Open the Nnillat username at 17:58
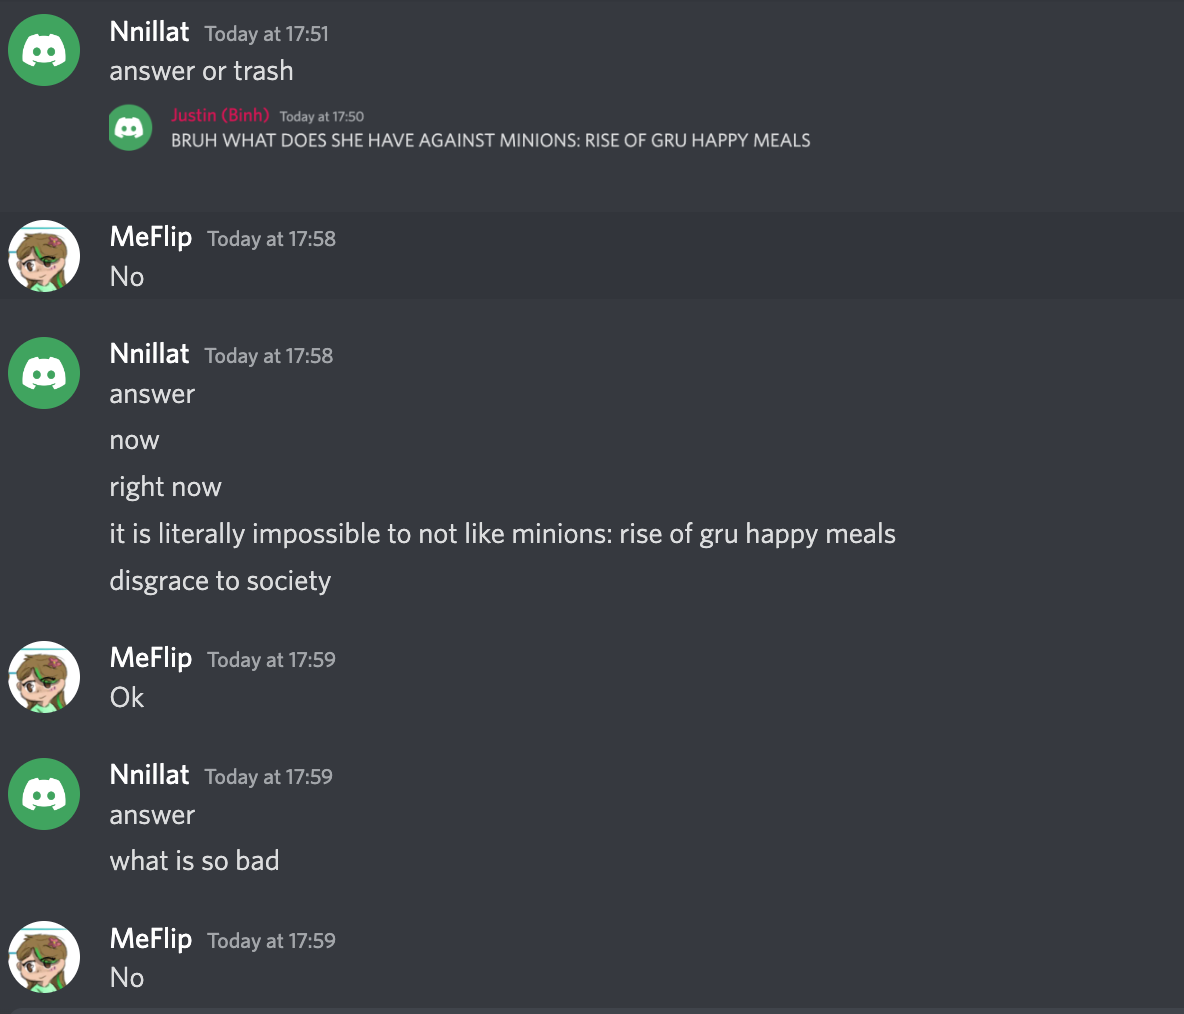The image size is (1184, 1014). pos(149,354)
